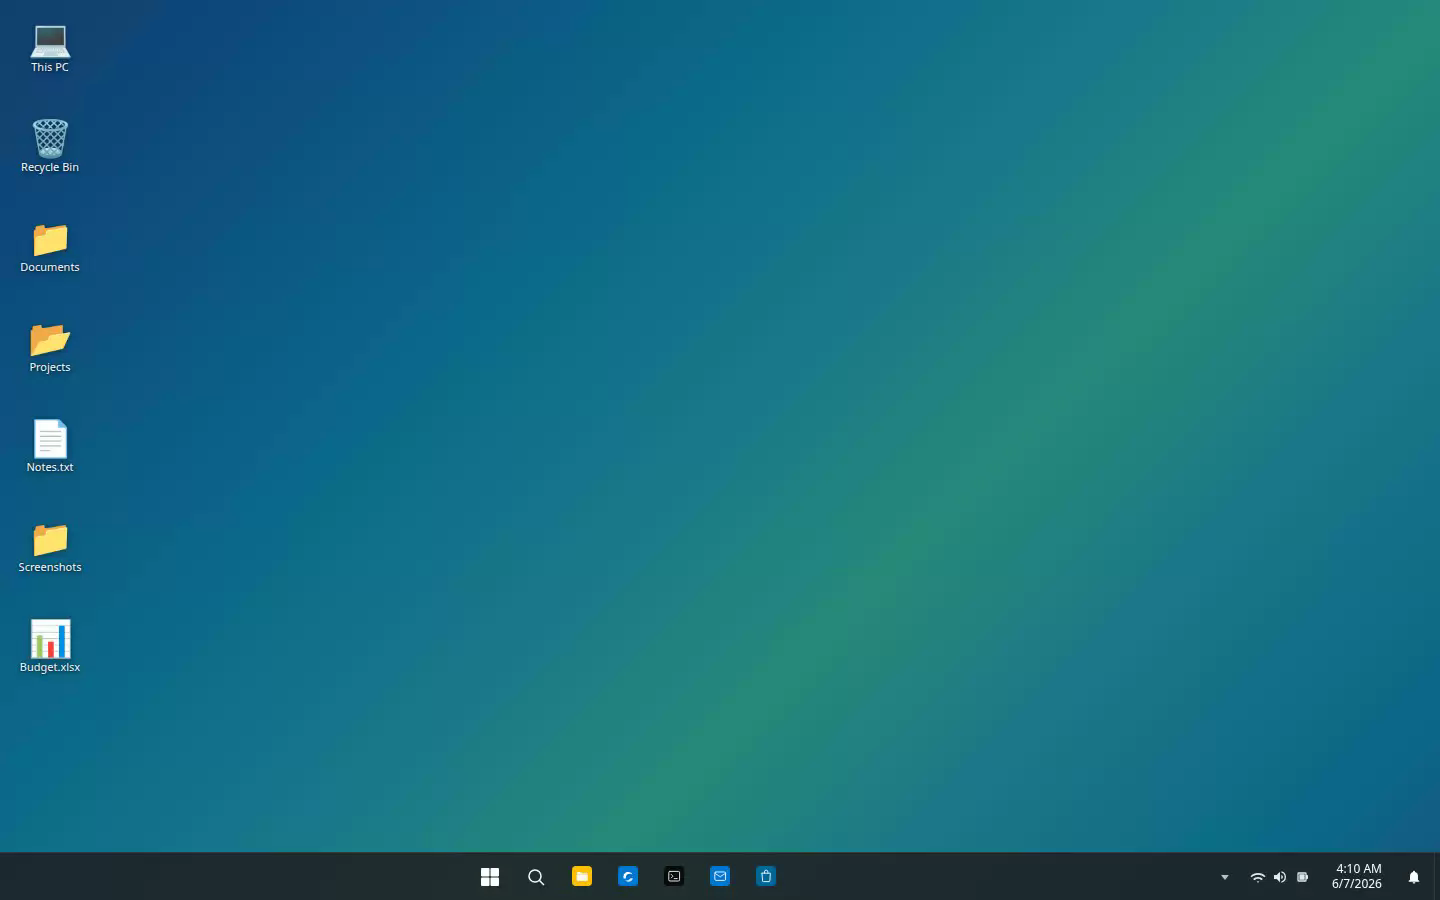Open File Explorer from the taskbar
Viewport: 1440px width, 900px height.
click(582, 877)
